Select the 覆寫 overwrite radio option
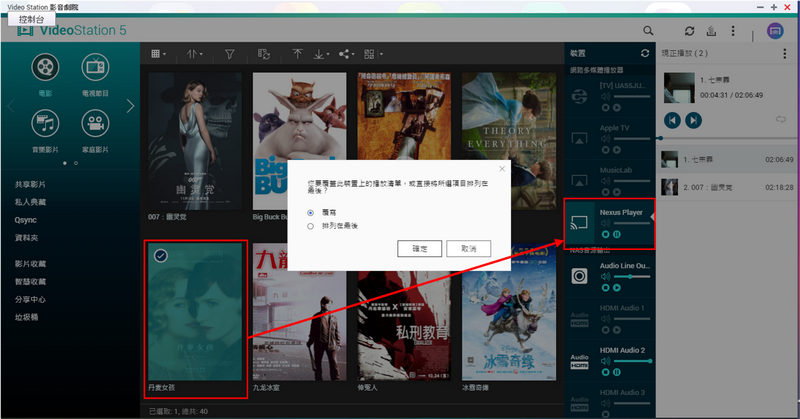The height and width of the screenshot is (419, 800). tap(310, 212)
